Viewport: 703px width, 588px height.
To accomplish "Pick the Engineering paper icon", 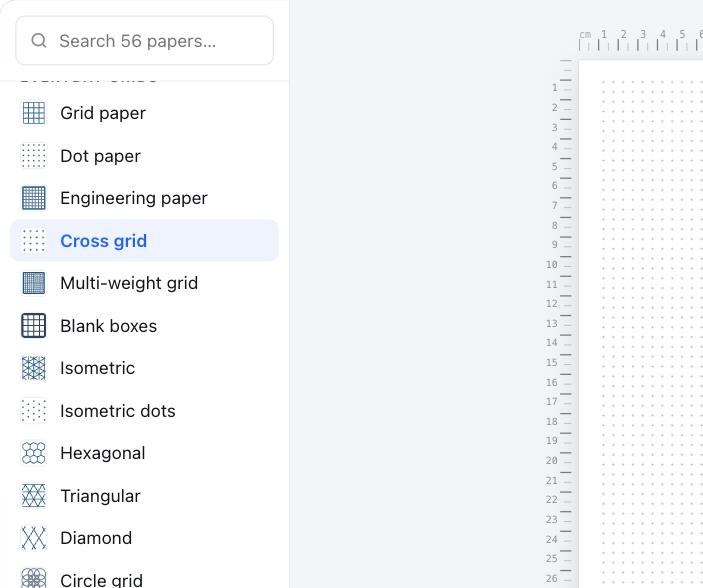I will [34, 198].
